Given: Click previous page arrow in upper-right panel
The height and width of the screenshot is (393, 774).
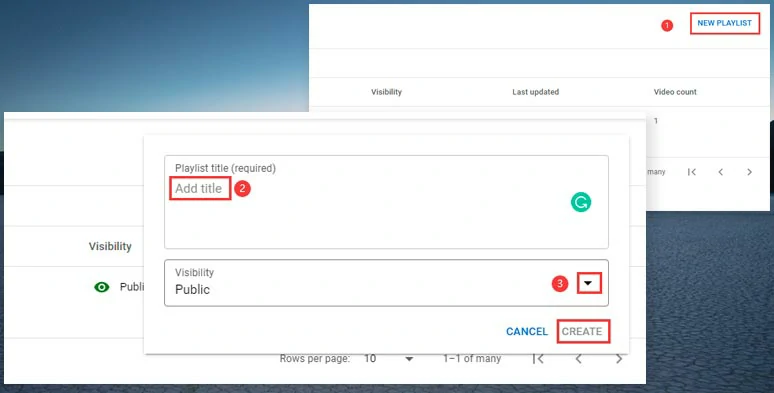Looking at the screenshot, I should [721, 172].
